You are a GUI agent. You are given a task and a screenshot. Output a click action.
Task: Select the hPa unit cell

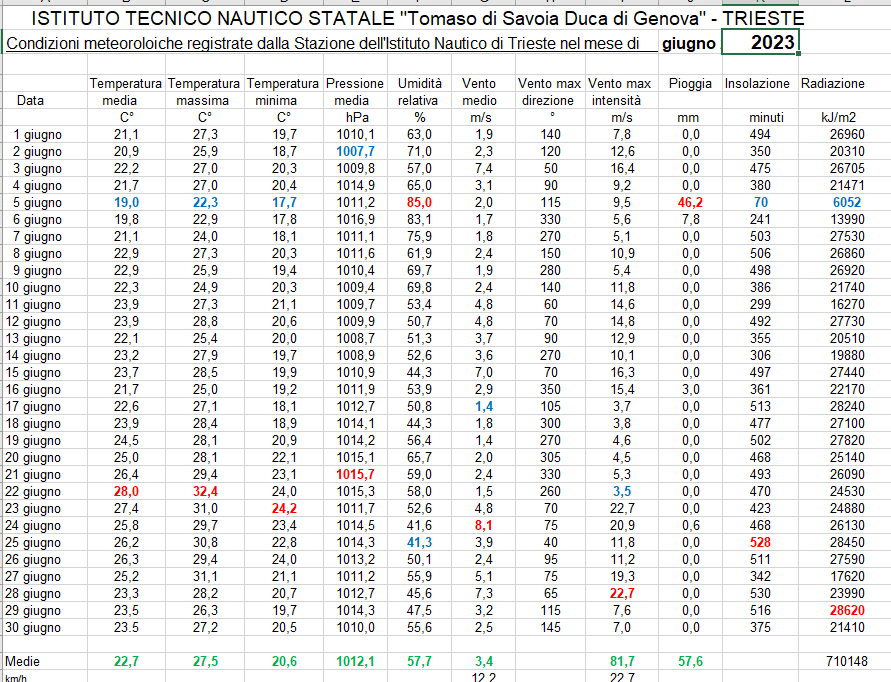[x=357, y=118]
